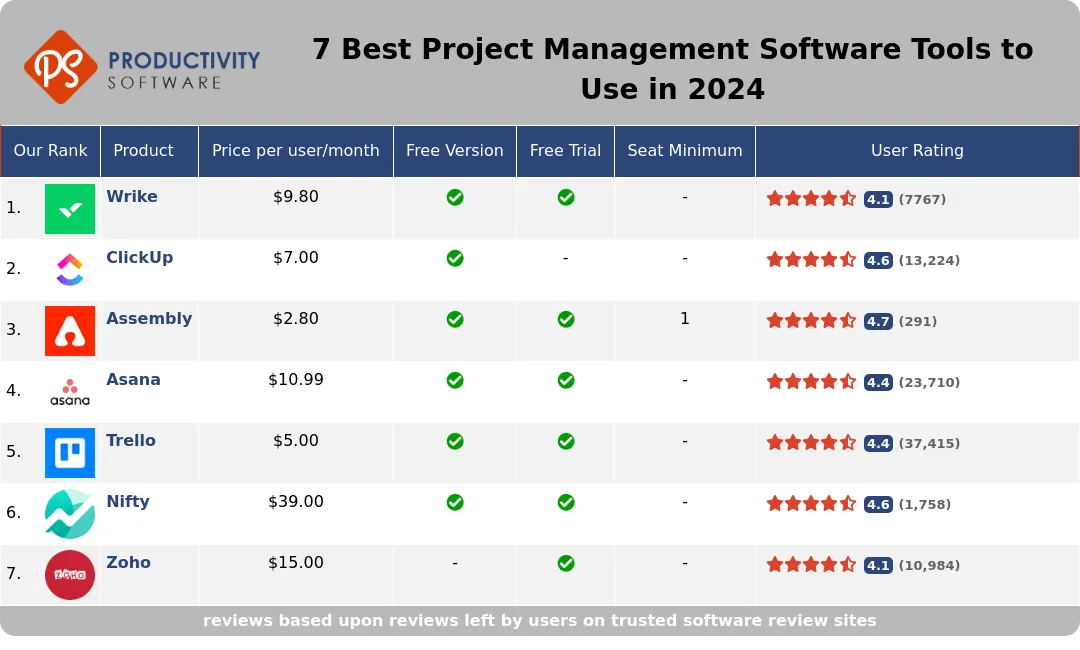Click the 4.7 rating badge
Screen dimensions: 1080x650
[x=878, y=322]
